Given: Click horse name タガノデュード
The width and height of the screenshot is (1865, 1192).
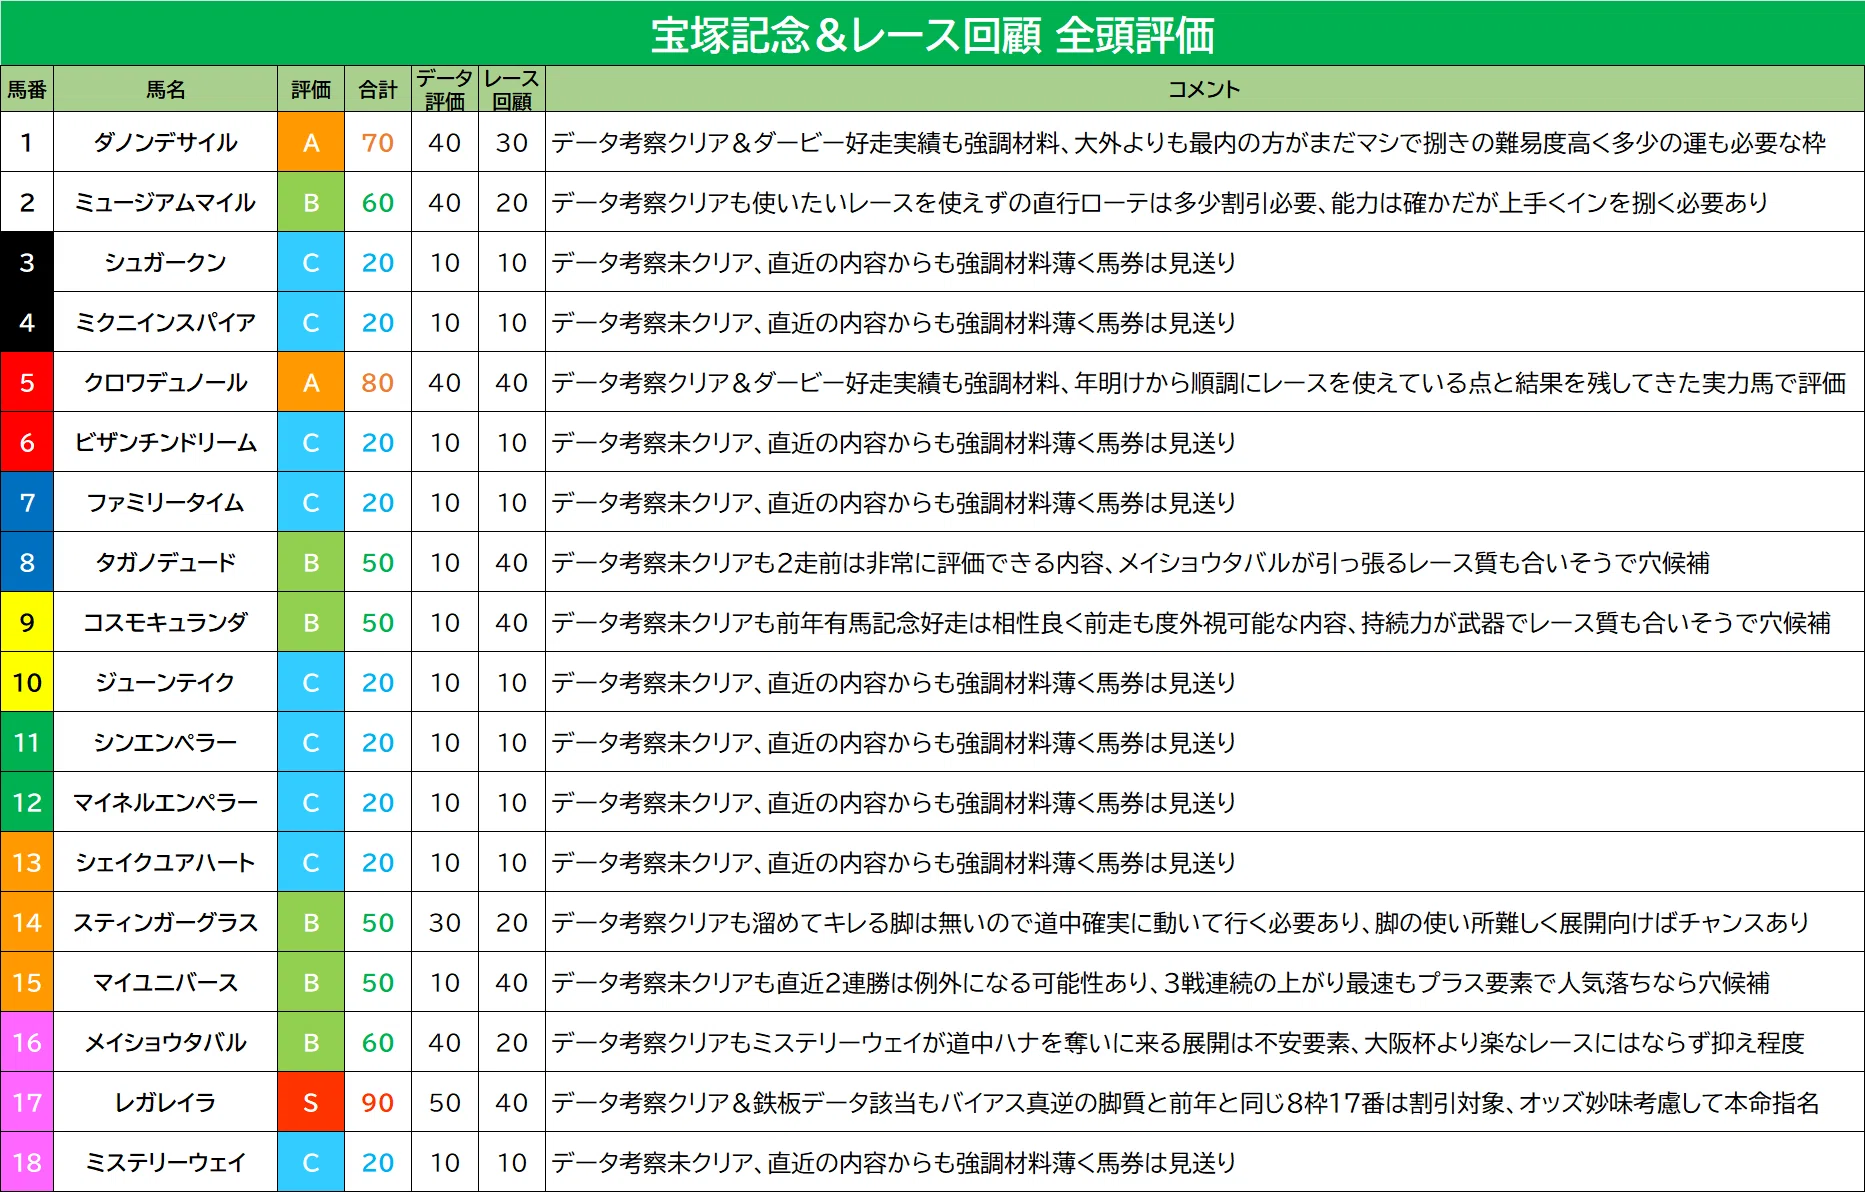Looking at the screenshot, I should (x=165, y=562).
